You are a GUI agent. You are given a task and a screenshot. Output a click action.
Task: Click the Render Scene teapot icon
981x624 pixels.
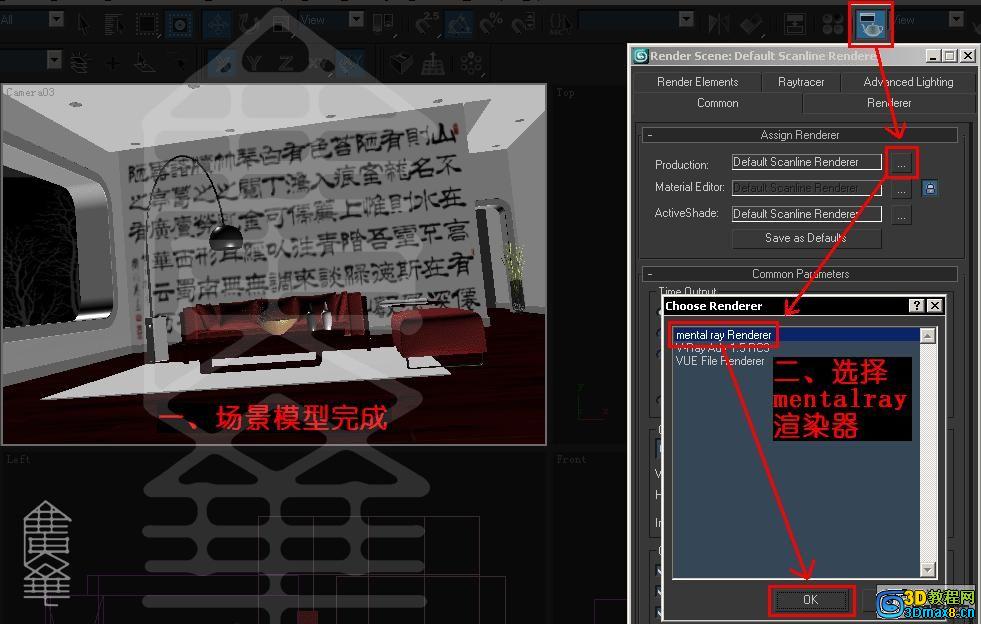pos(870,25)
